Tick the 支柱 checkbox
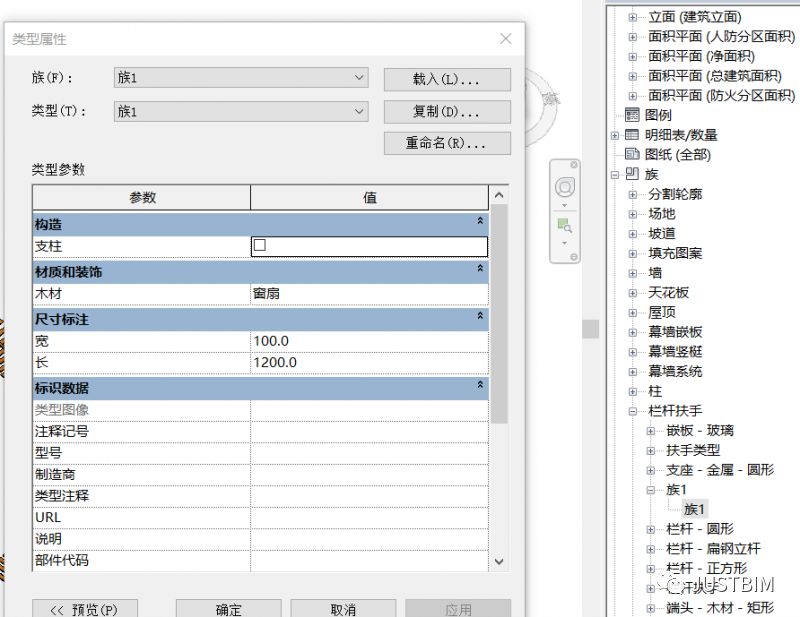Screen dimensions: 800x617 (x=260, y=245)
